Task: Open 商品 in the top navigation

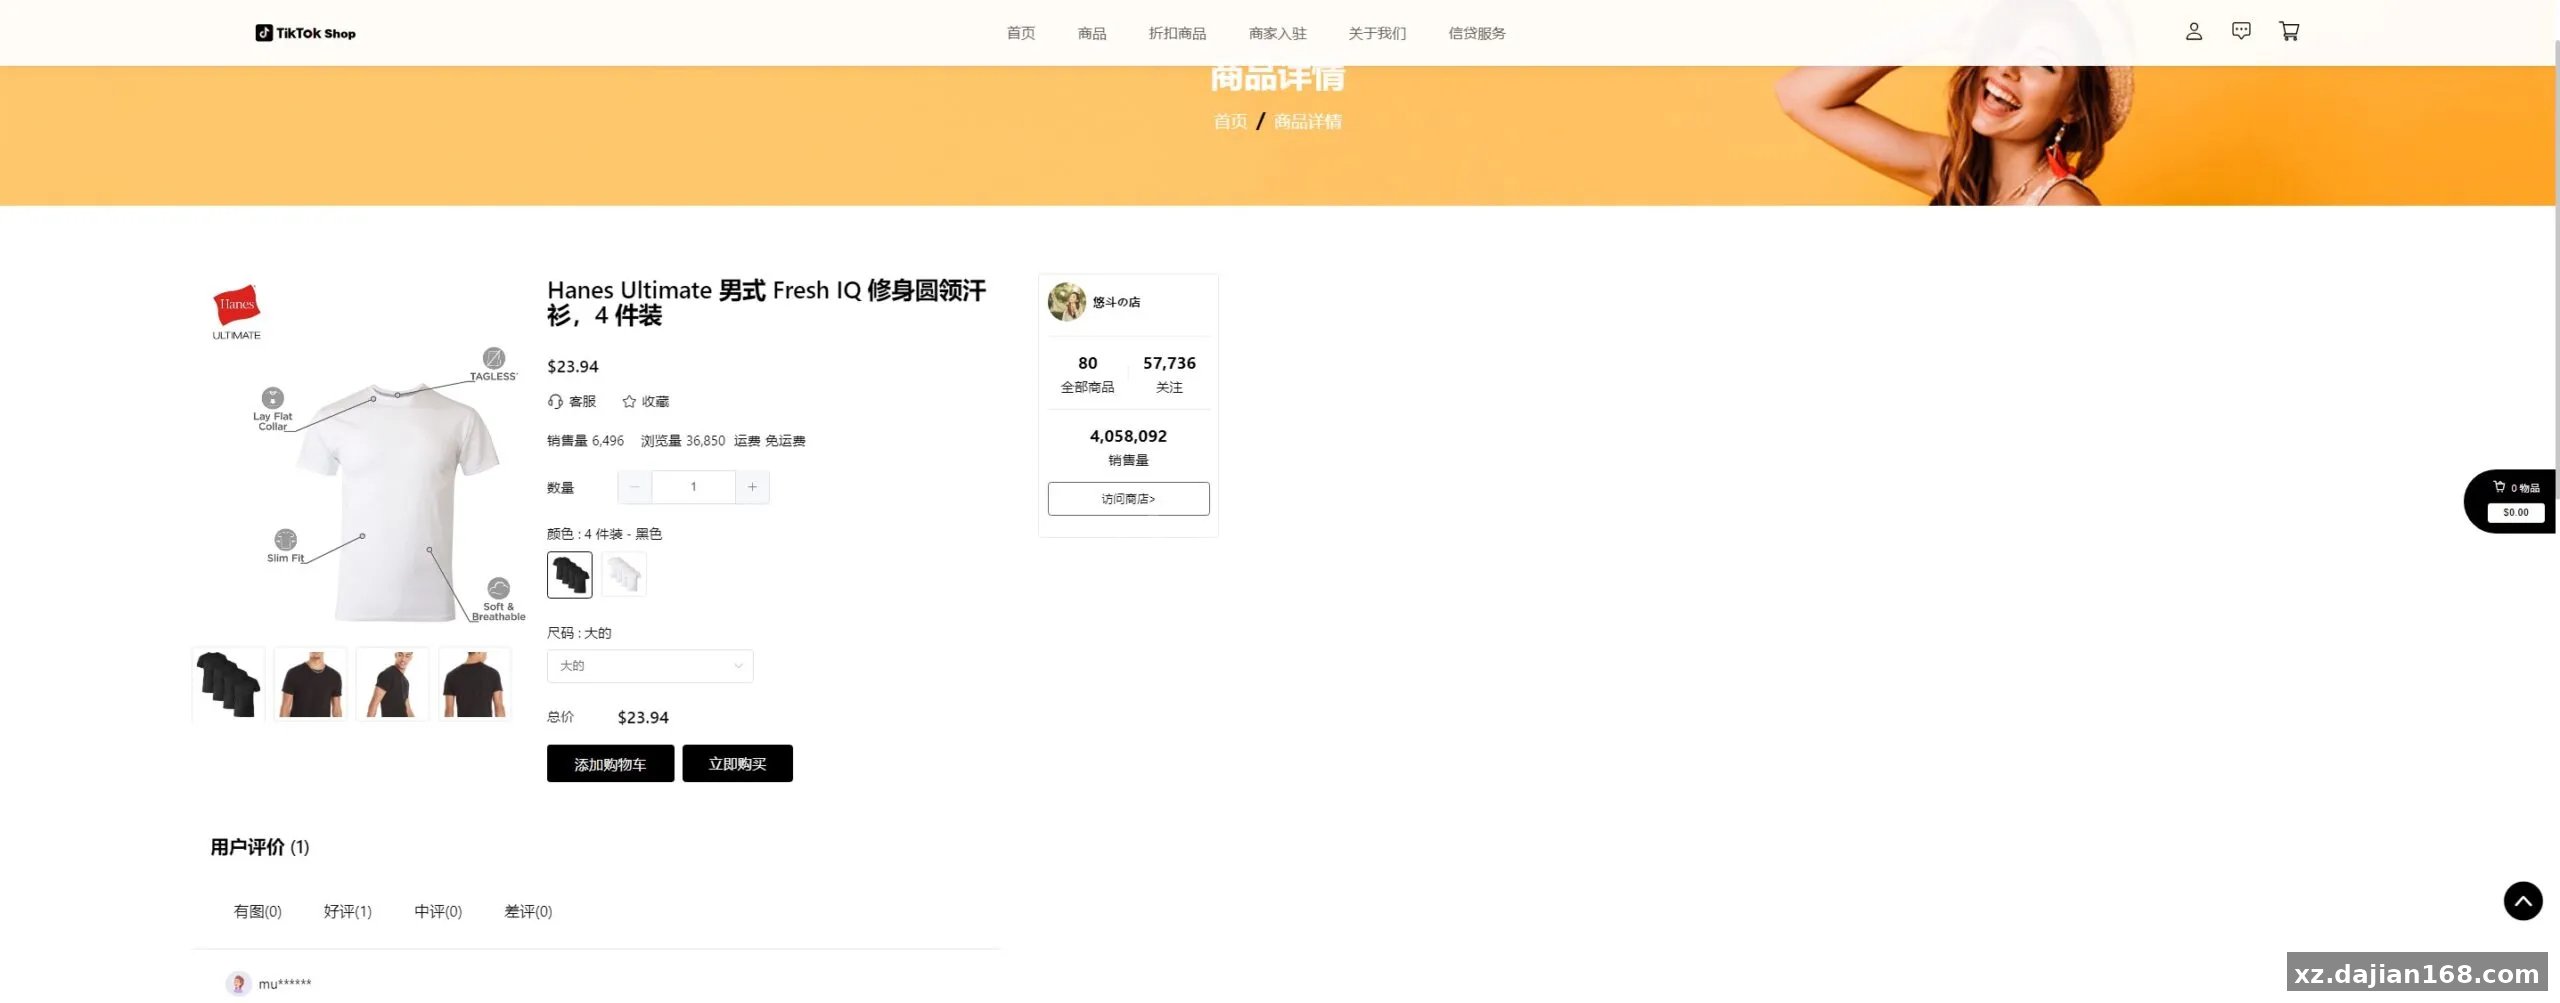Action: tap(1091, 33)
